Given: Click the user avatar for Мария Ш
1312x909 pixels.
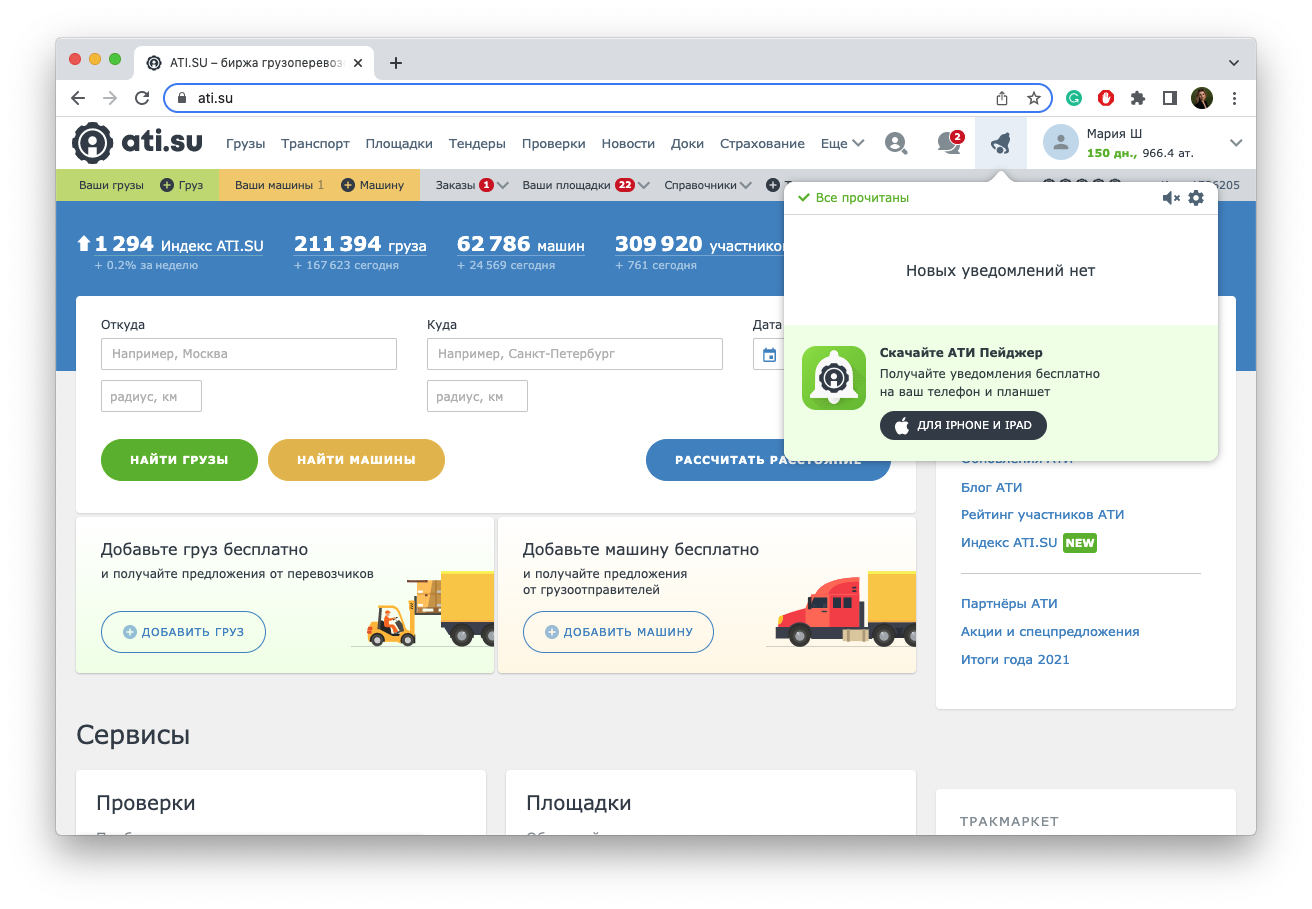Looking at the screenshot, I should 1060,142.
